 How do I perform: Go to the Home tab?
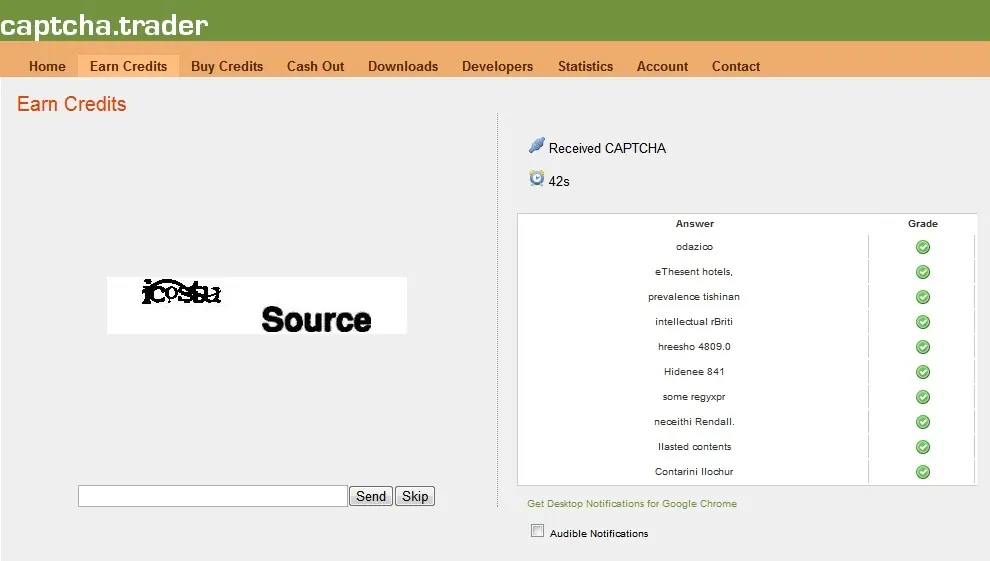point(47,66)
